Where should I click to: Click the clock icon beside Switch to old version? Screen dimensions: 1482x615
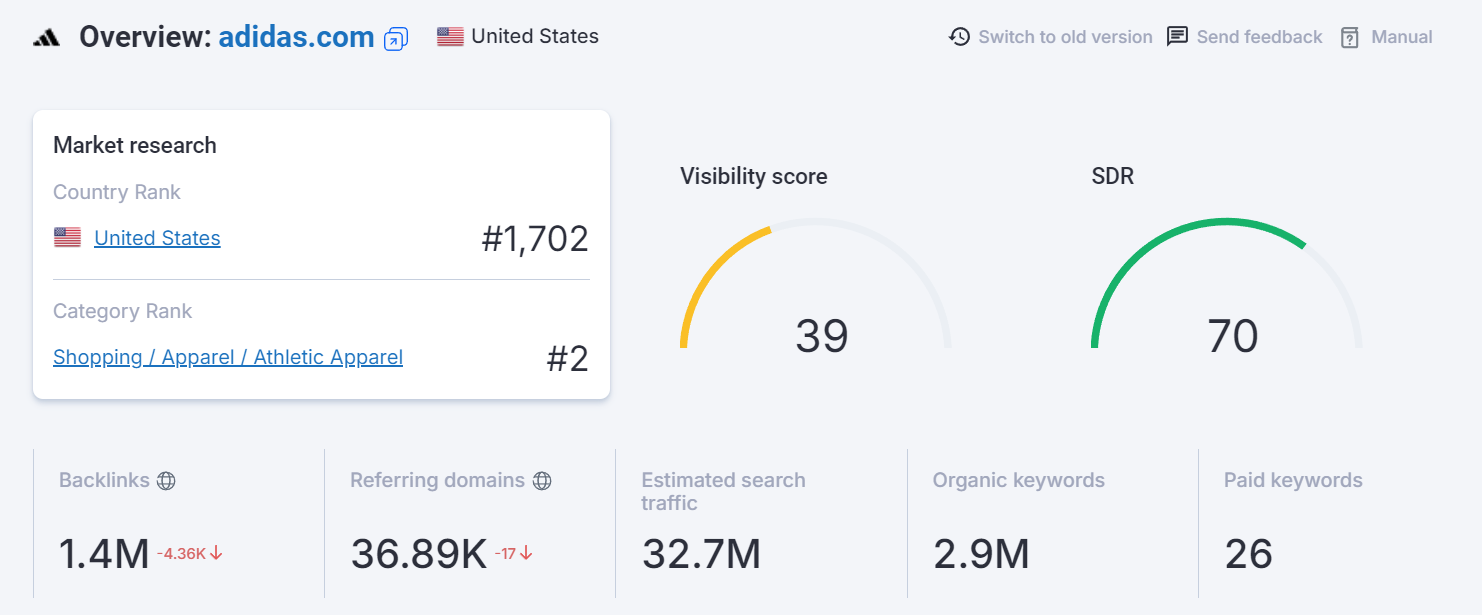[960, 36]
